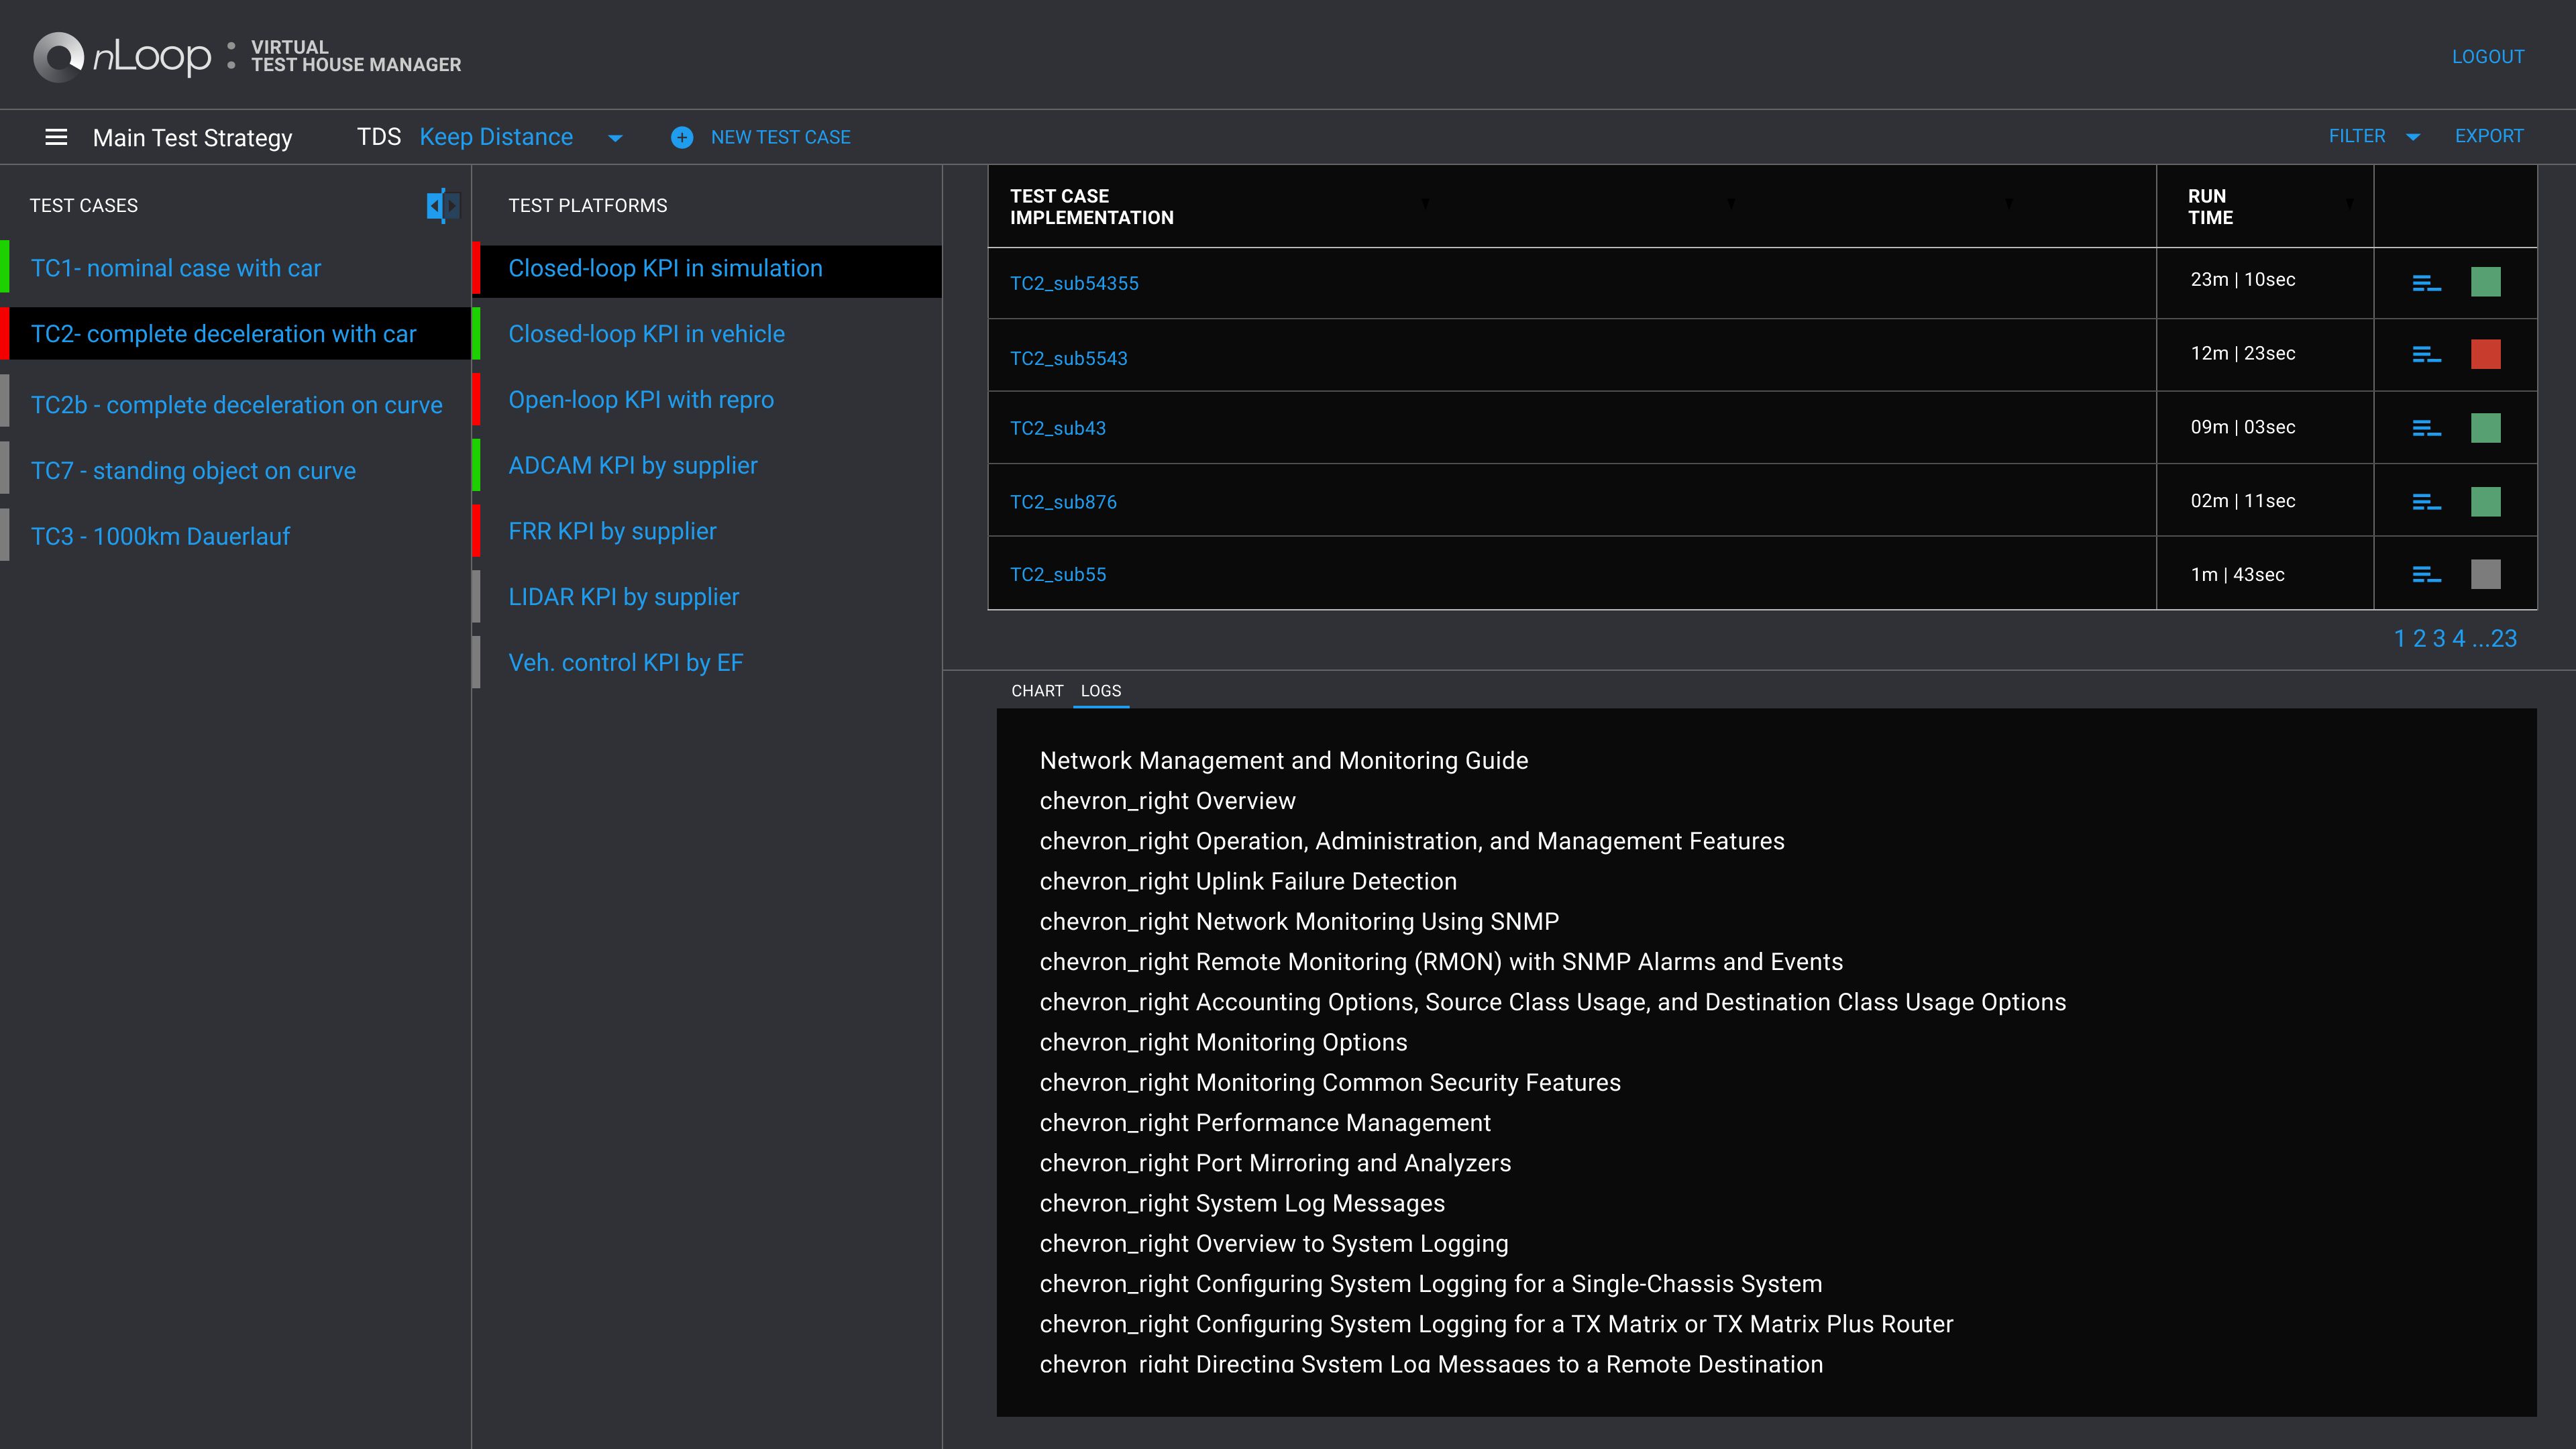Screen dimensions: 2576x1449
Task: Click log line System Log Messages
Action: (1242, 1204)
